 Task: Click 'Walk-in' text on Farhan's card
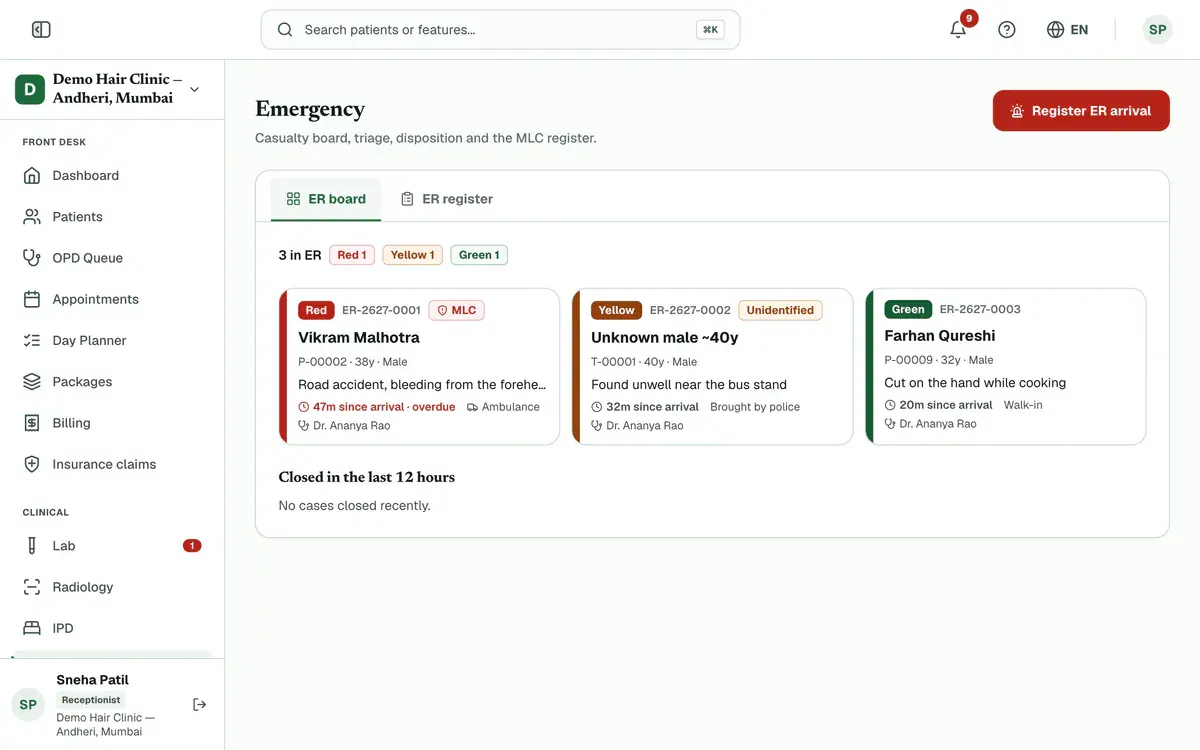[x=1023, y=405]
